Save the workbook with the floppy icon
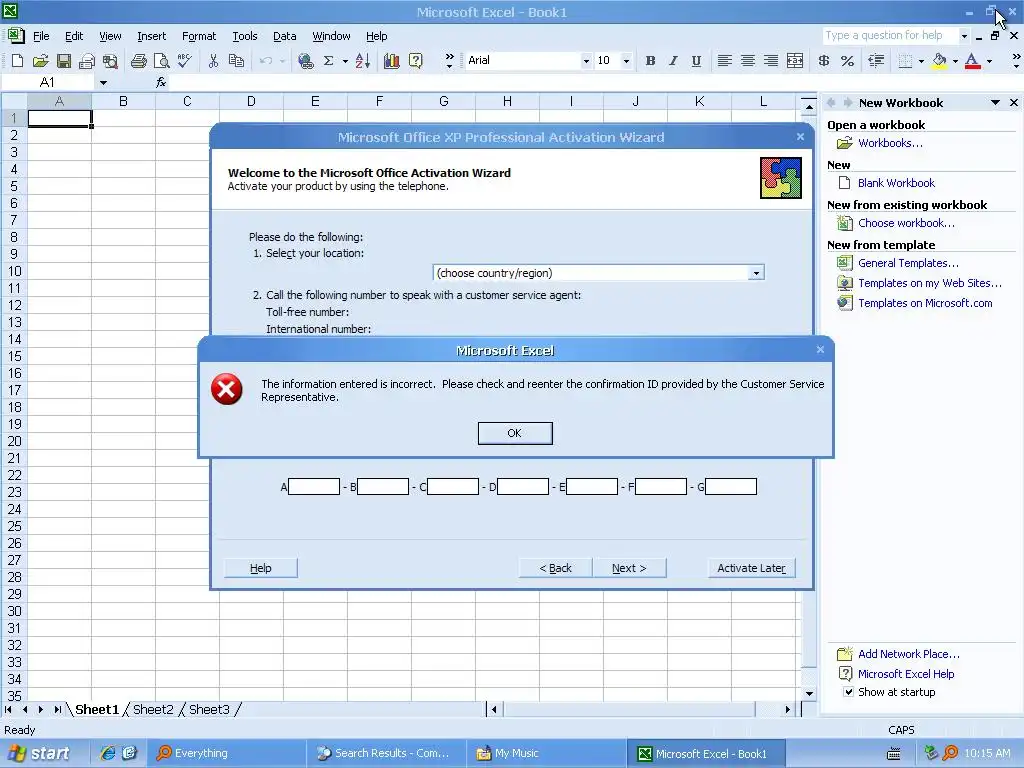The width and height of the screenshot is (1024, 768). tap(64, 61)
